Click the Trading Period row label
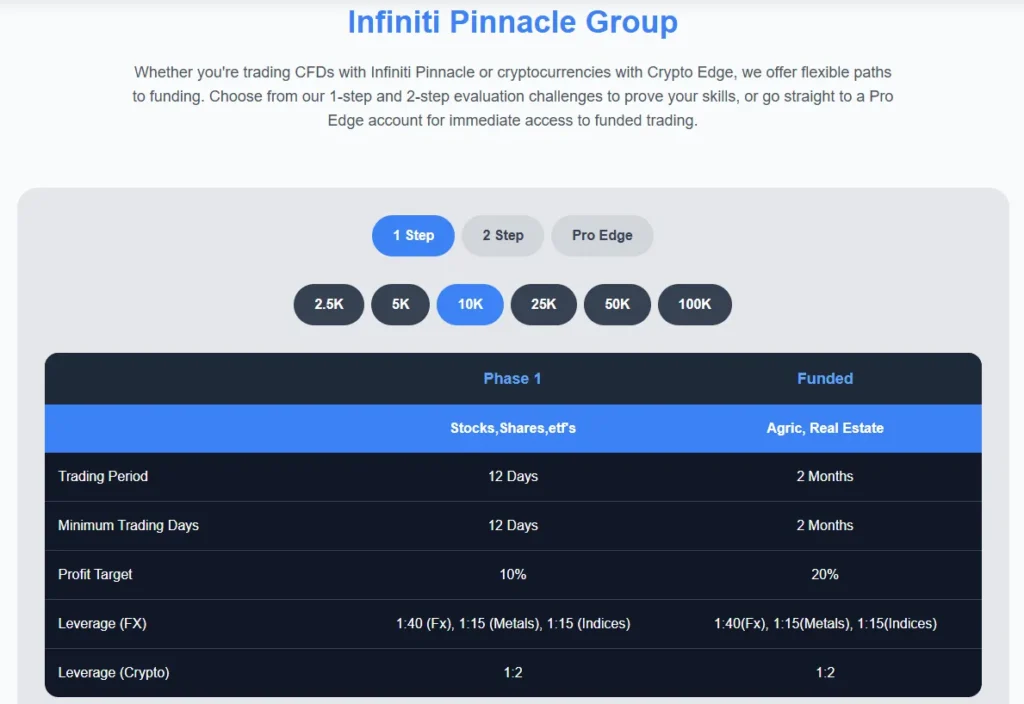Viewport: 1024px width, 704px height. 103,476
